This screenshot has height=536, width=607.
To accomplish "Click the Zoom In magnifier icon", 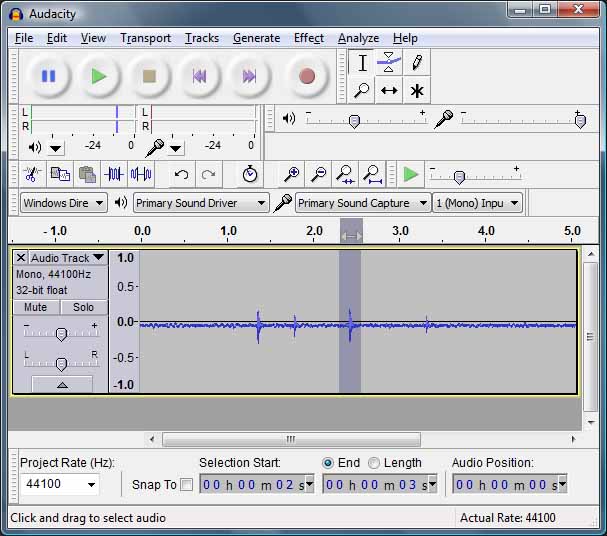I will point(291,175).
